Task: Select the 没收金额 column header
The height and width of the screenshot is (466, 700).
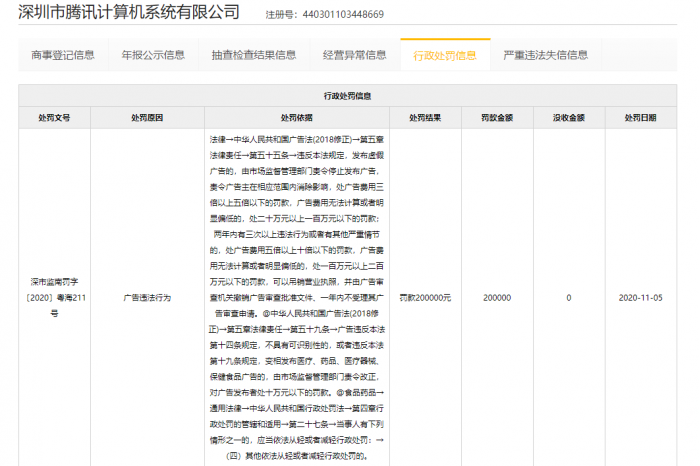Action: coord(568,117)
